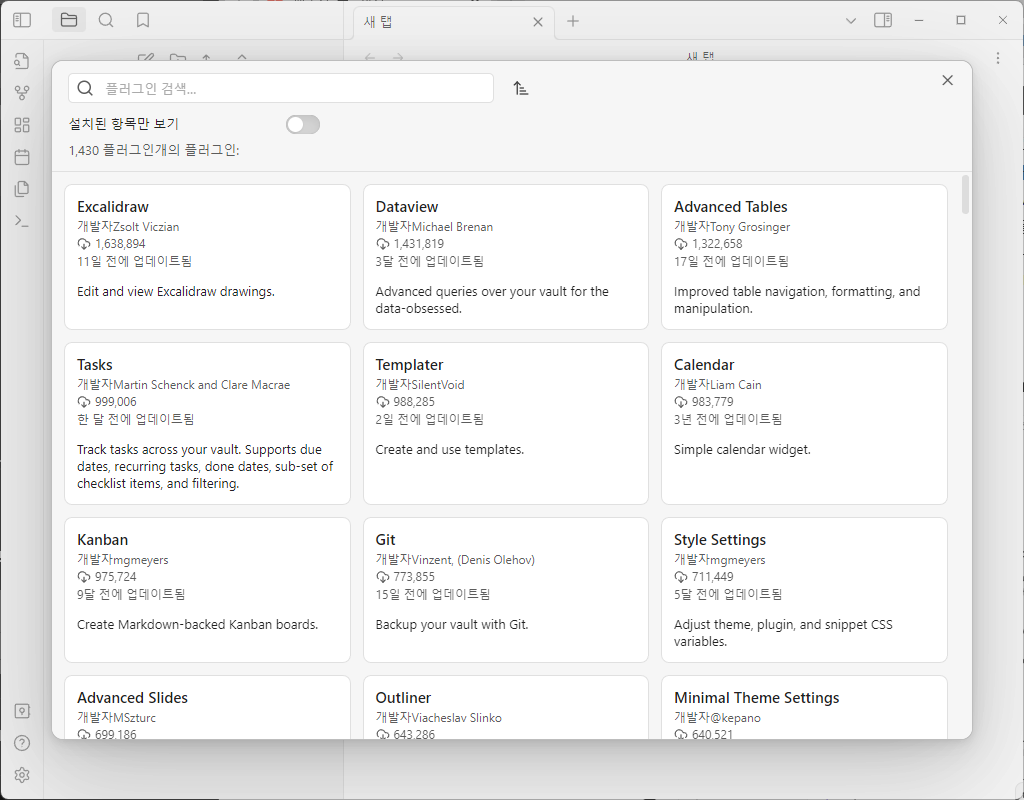The image size is (1024, 800).
Task: Click the search magnifier in plugin search
Action: pyautogui.click(x=85, y=88)
